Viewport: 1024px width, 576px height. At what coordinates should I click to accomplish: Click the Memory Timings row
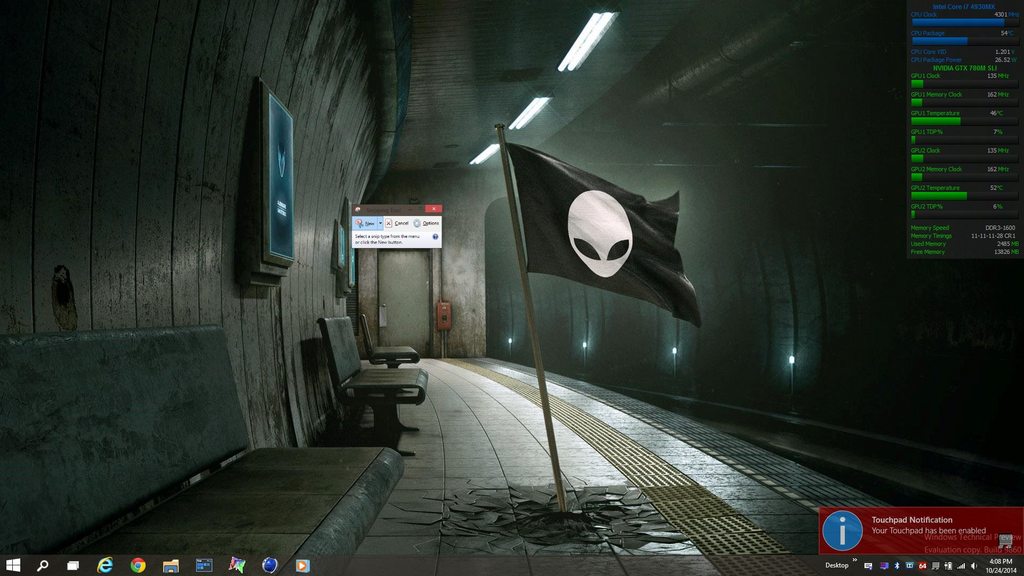coord(964,236)
